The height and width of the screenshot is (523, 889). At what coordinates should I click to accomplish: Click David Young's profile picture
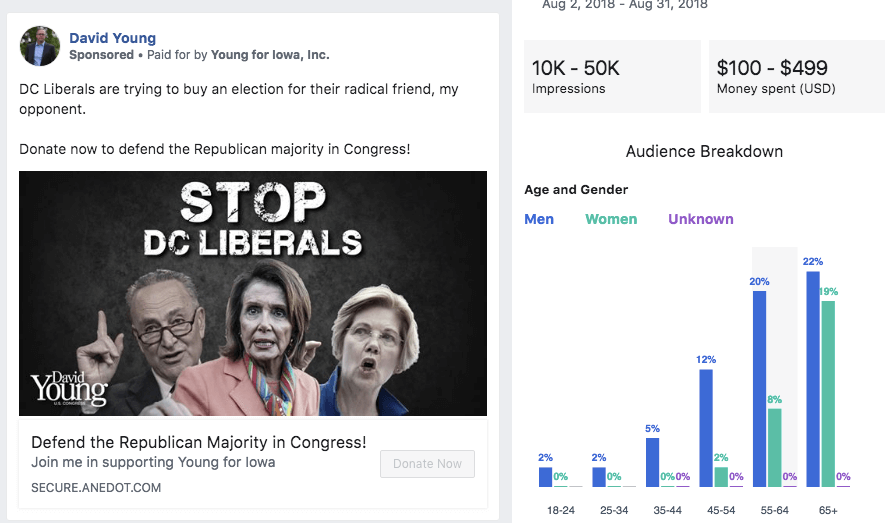[40, 46]
